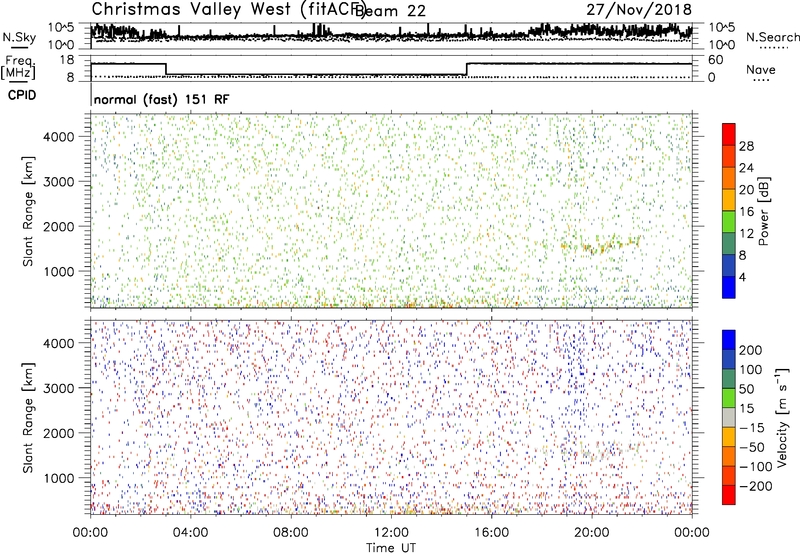The image size is (800, 554).
Task: Click the frequency step-down near 03:00 in Freq panel
Action: click(x=166, y=69)
